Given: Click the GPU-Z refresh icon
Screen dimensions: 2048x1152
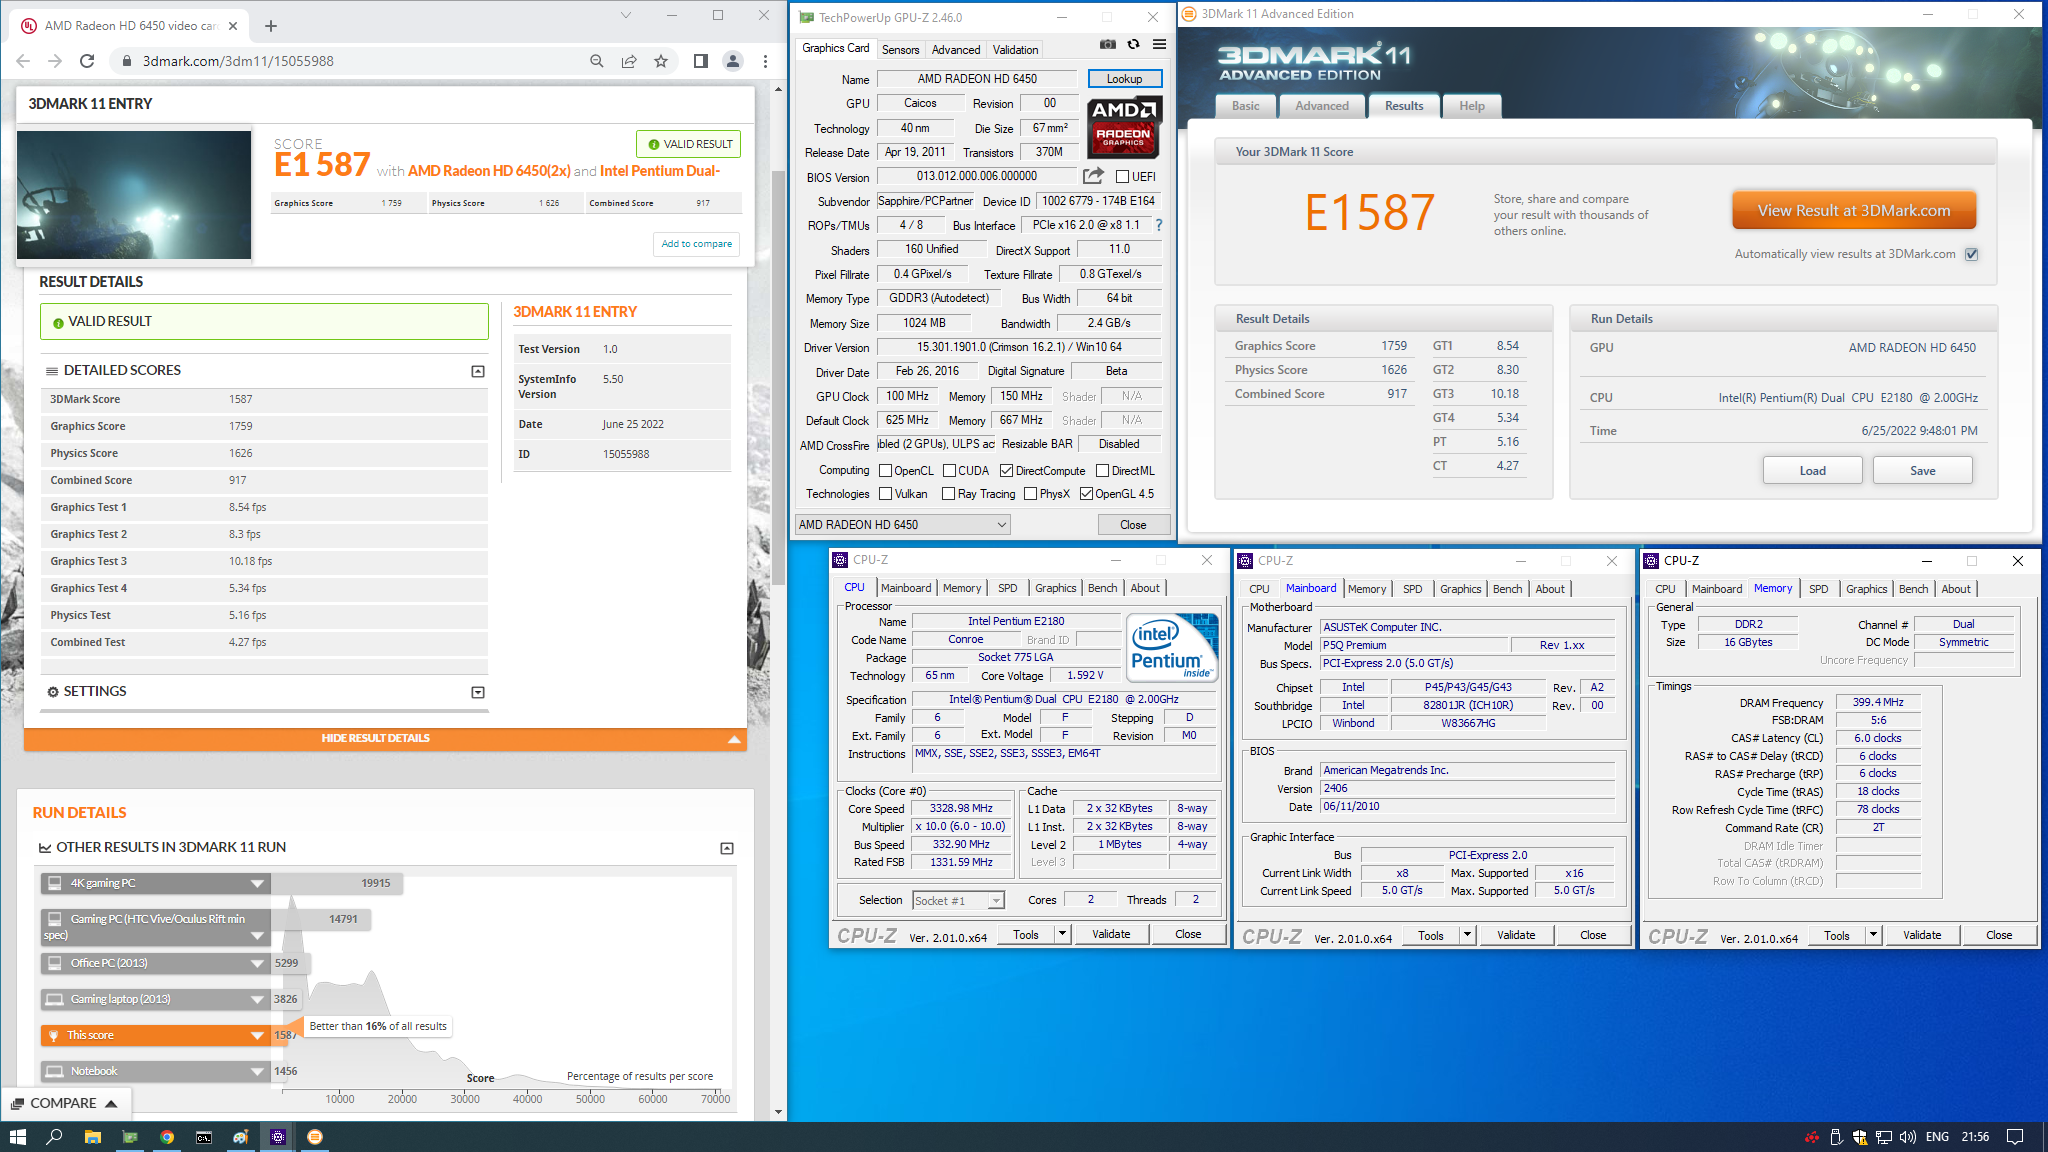Looking at the screenshot, I should point(1133,44).
